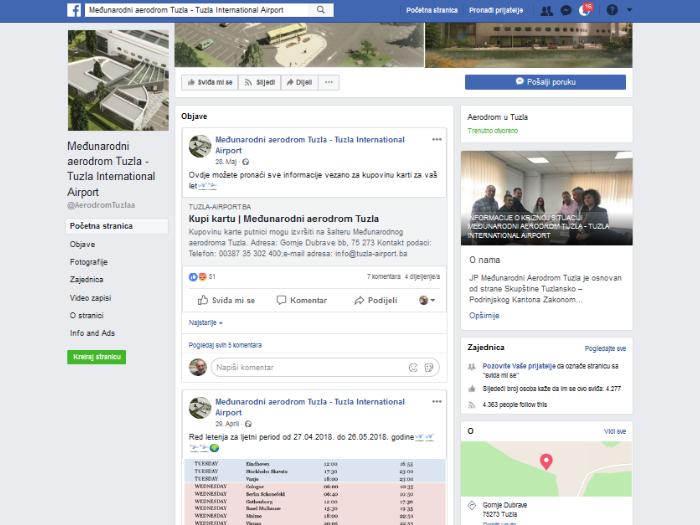Click the address icon beside Gornje Dubrave
The image size is (700, 525).
pyautogui.click(x=472, y=505)
